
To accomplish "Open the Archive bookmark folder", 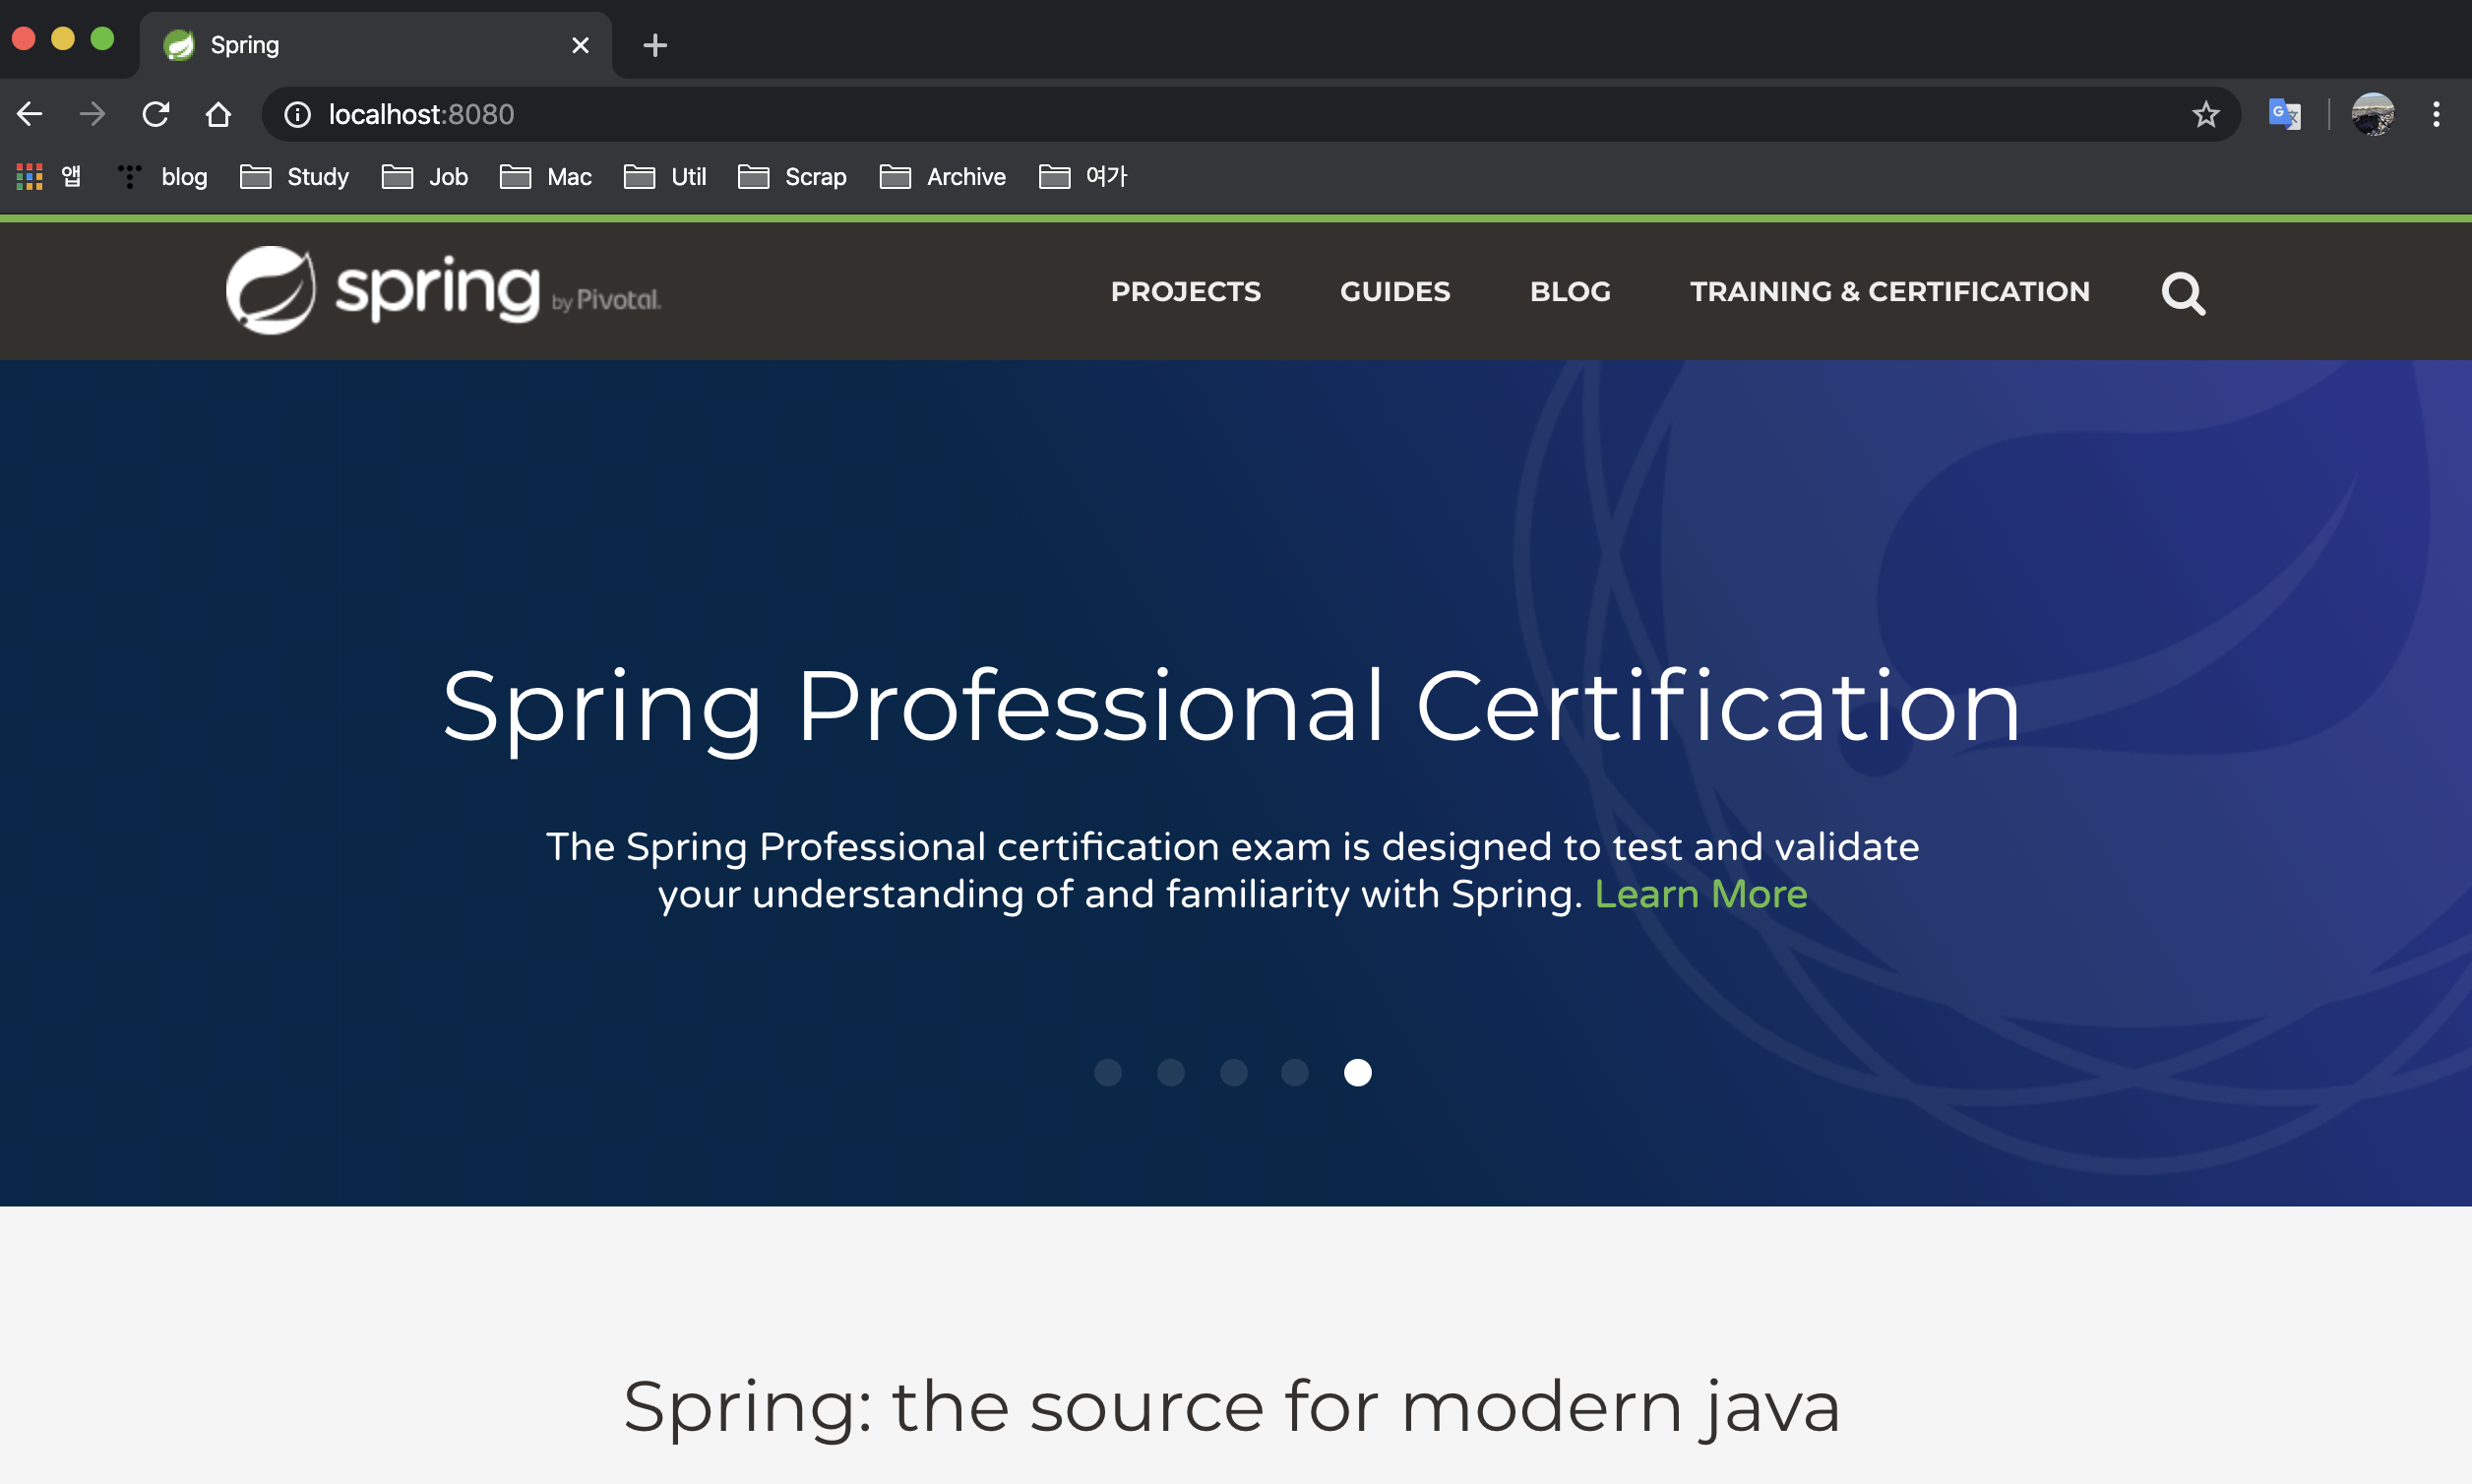I will pos(943,177).
